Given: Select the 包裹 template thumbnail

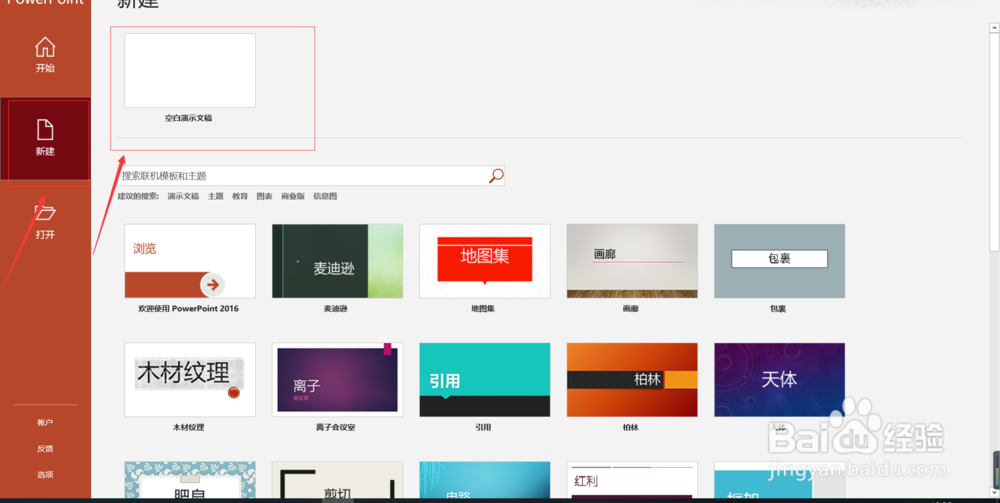Looking at the screenshot, I should pos(779,261).
